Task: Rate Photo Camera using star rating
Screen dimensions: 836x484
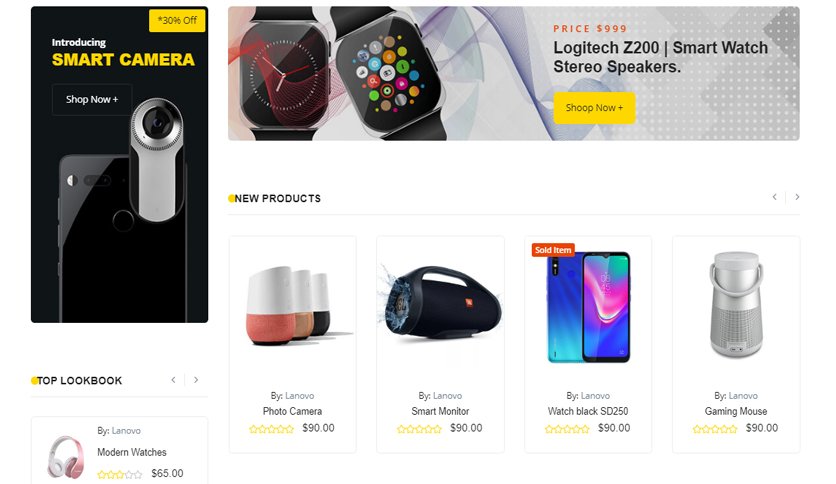Action: click(x=271, y=429)
